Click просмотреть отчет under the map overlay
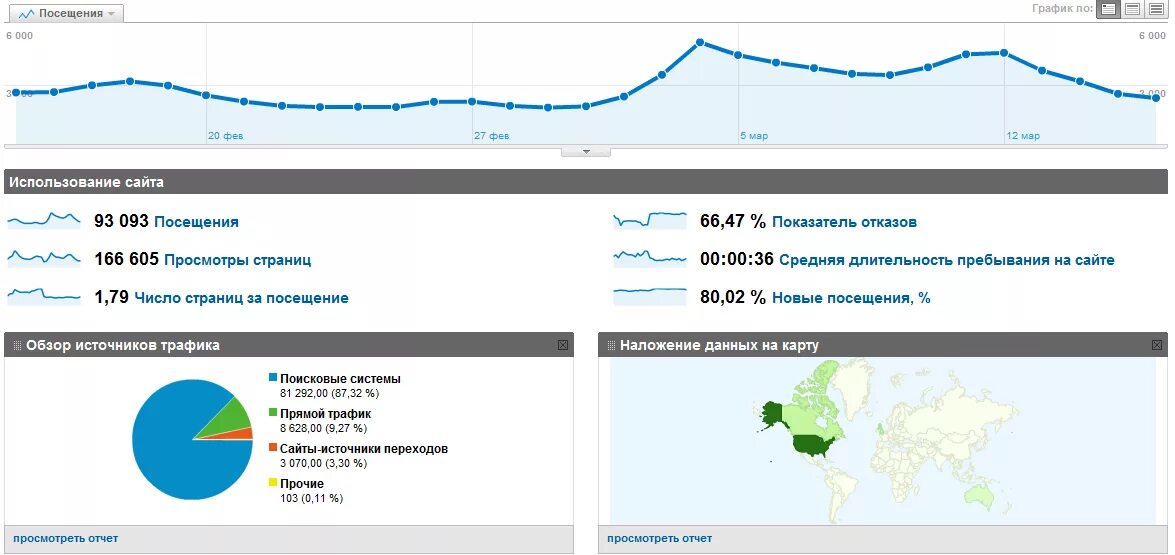Viewport: 1175px width, 555px height. (x=659, y=538)
